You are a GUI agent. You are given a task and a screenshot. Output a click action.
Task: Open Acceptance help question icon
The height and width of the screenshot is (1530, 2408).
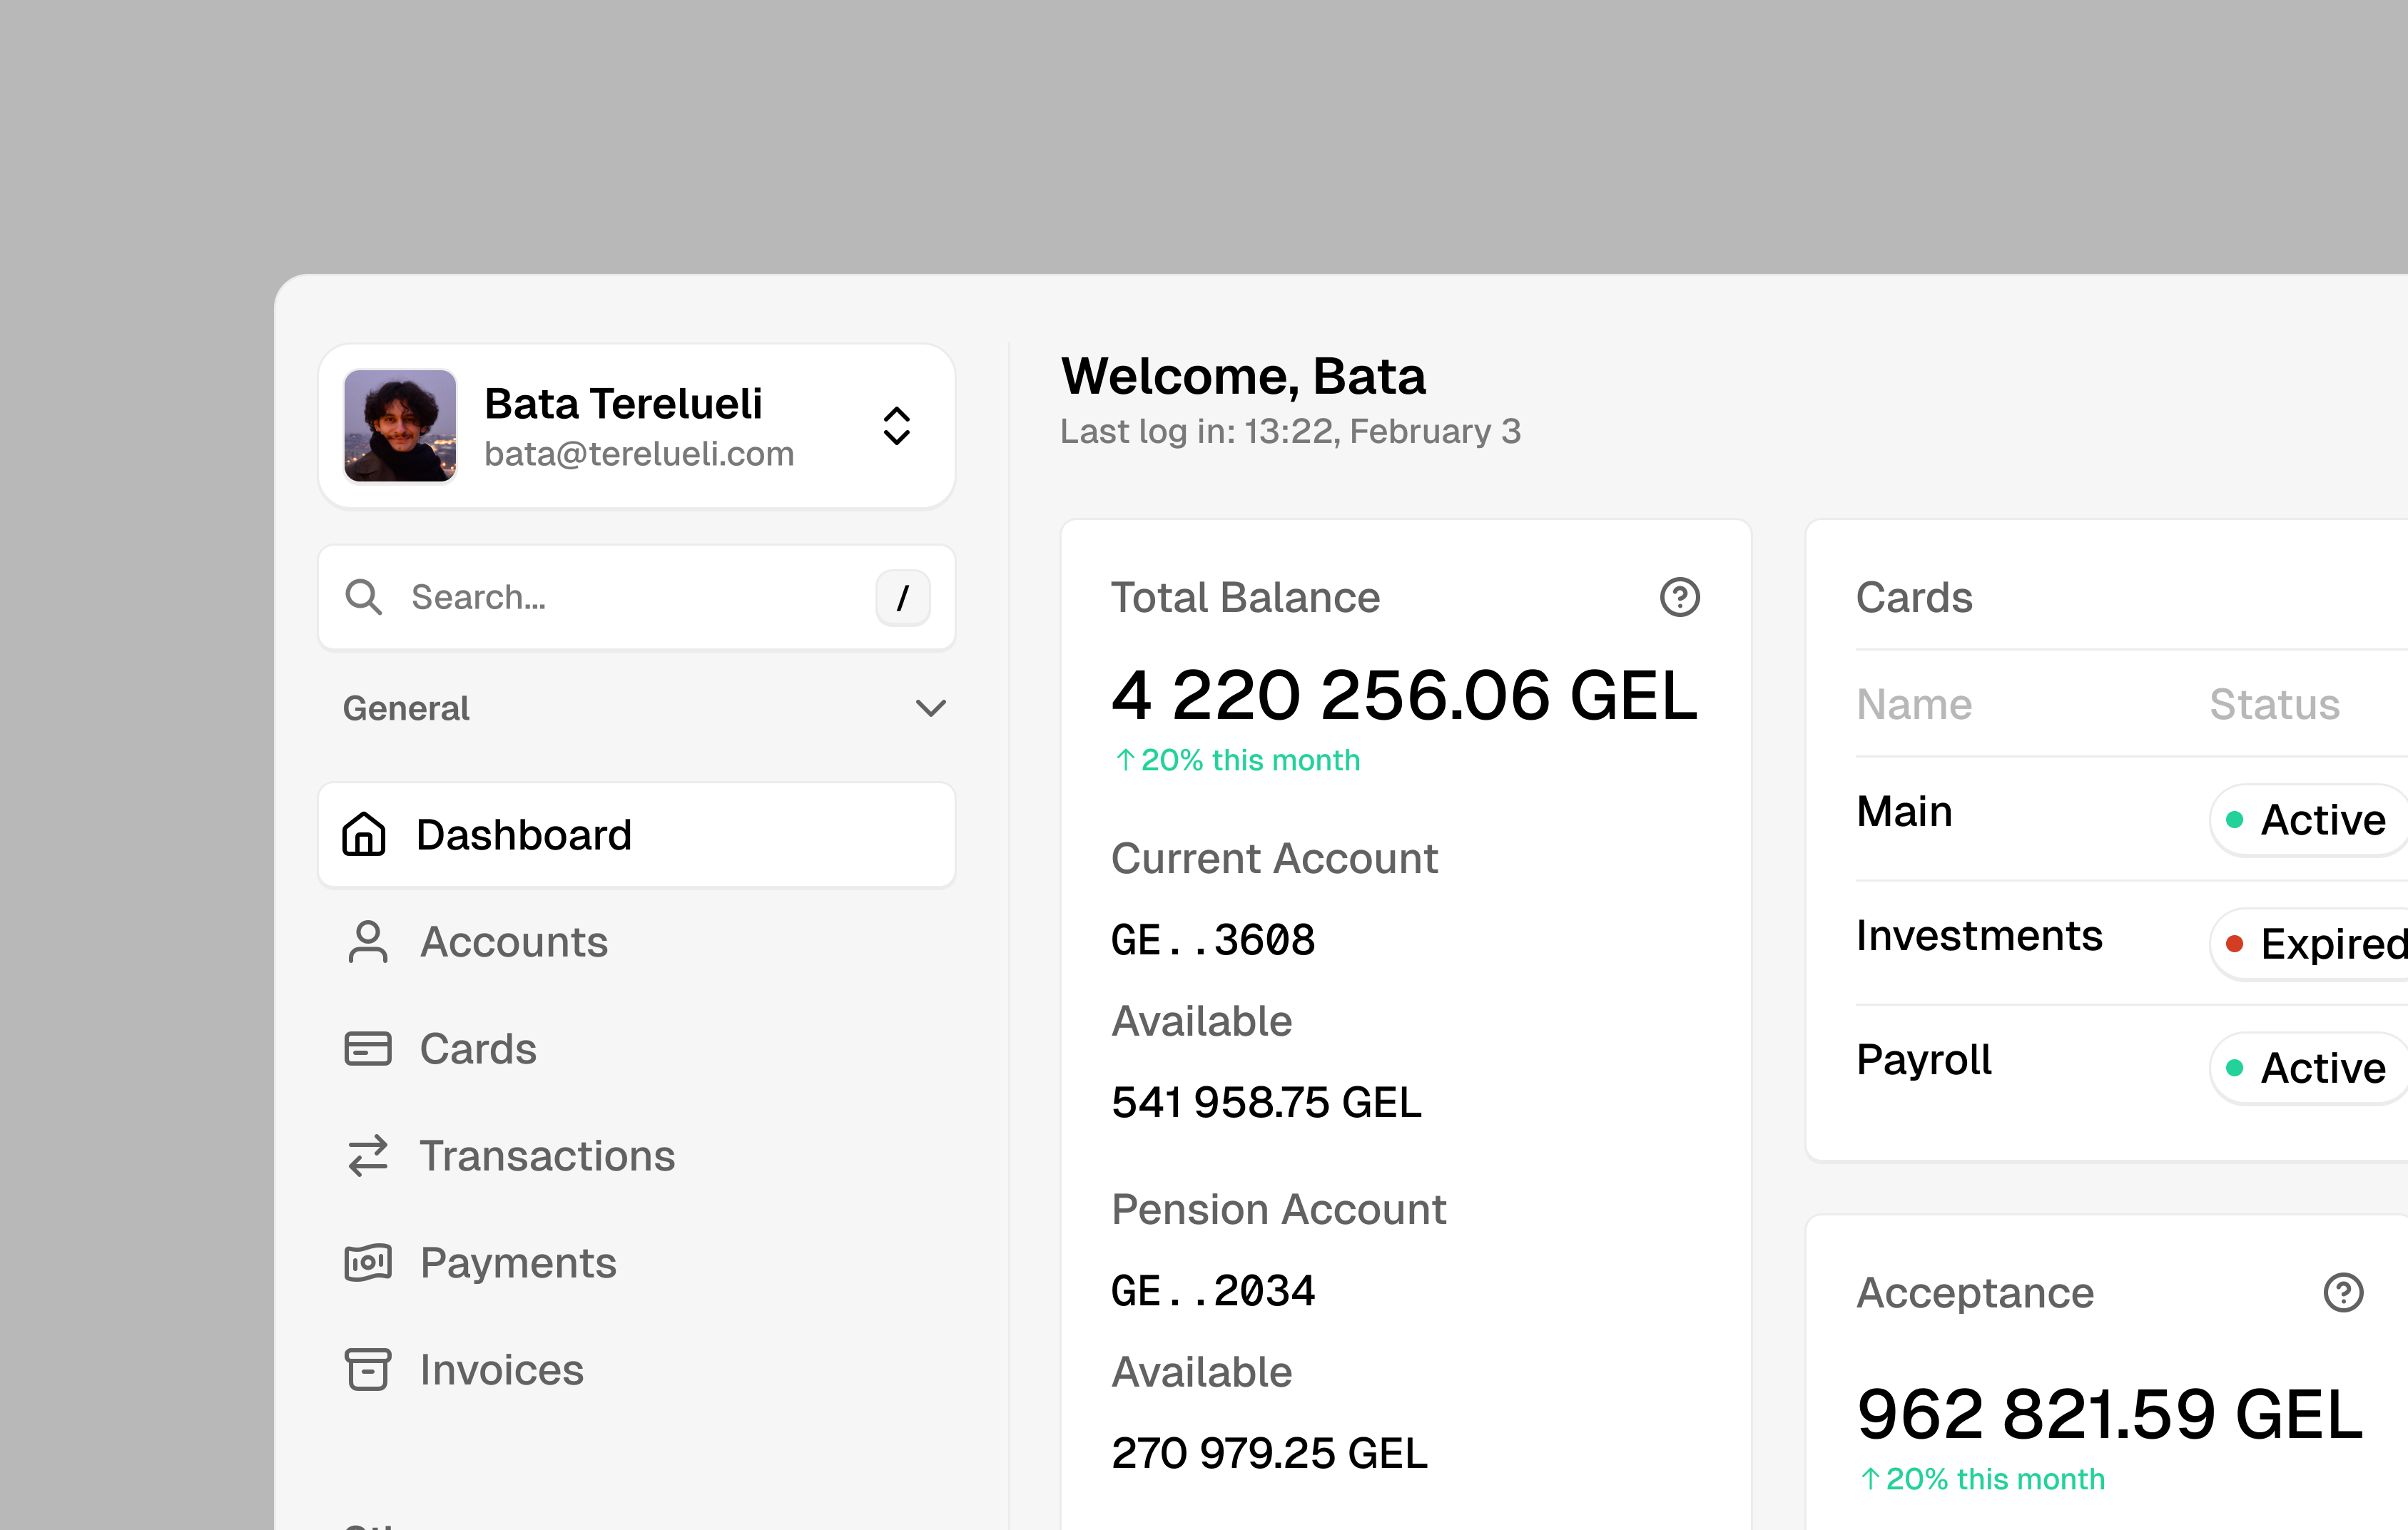2343,1292
